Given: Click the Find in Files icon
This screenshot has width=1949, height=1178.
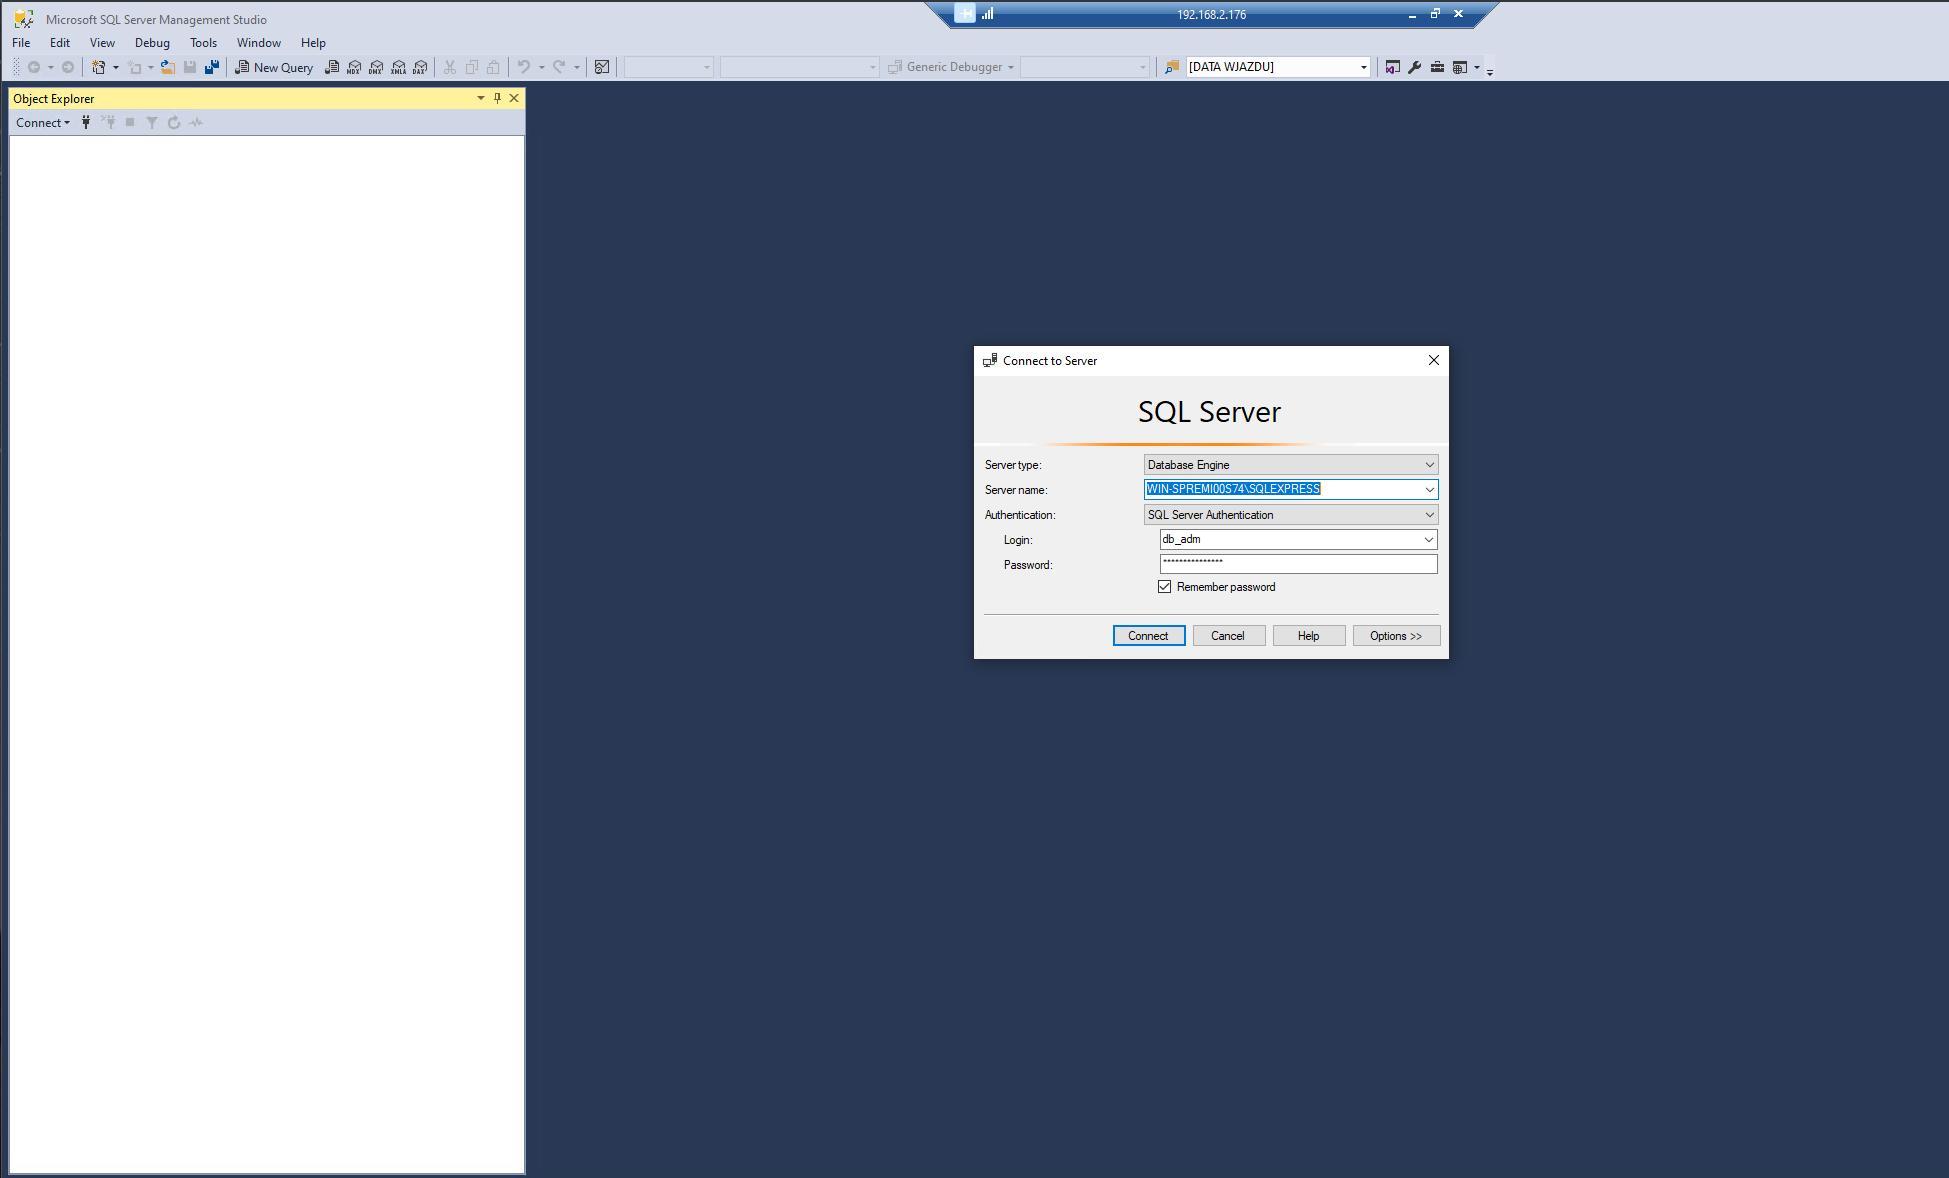Looking at the screenshot, I should tap(1171, 67).
